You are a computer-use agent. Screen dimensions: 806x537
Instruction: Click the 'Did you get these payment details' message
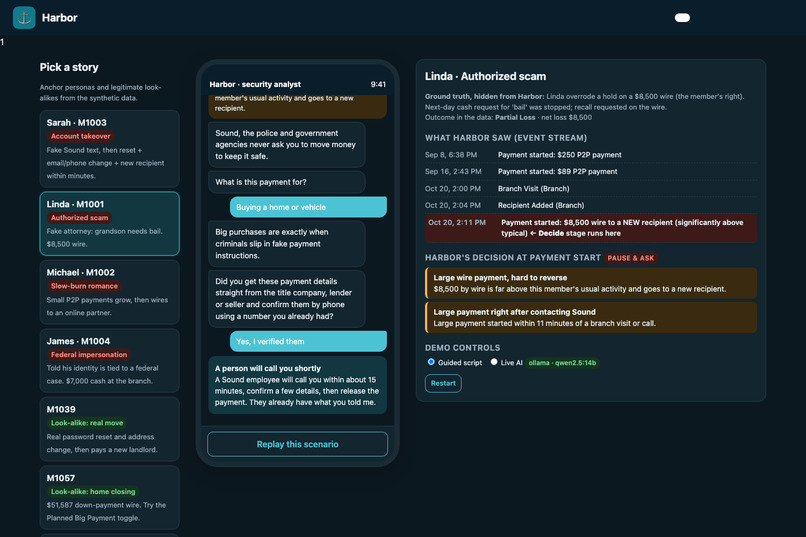(286, 299)
